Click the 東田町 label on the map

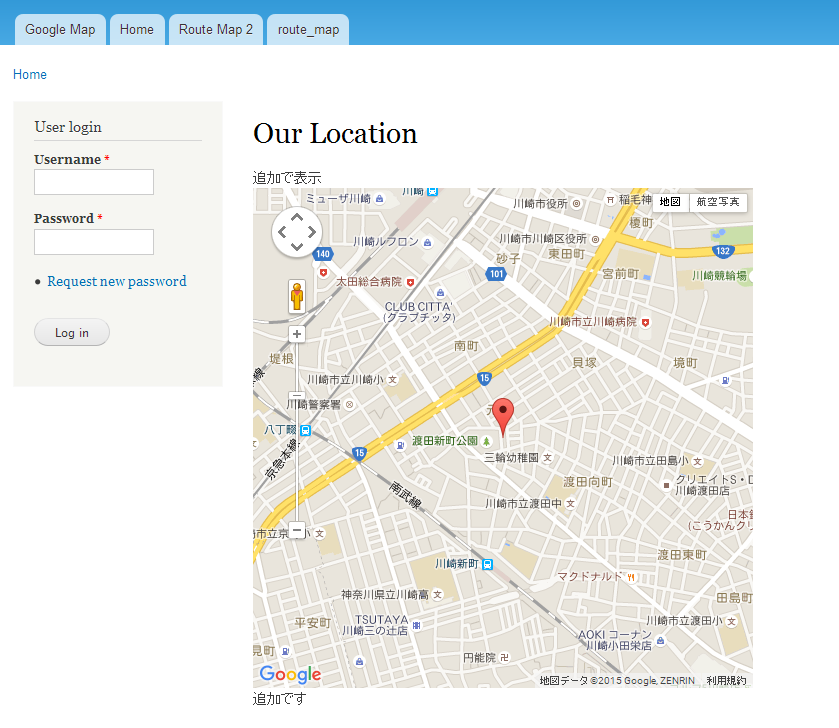(x=566, y=254)
